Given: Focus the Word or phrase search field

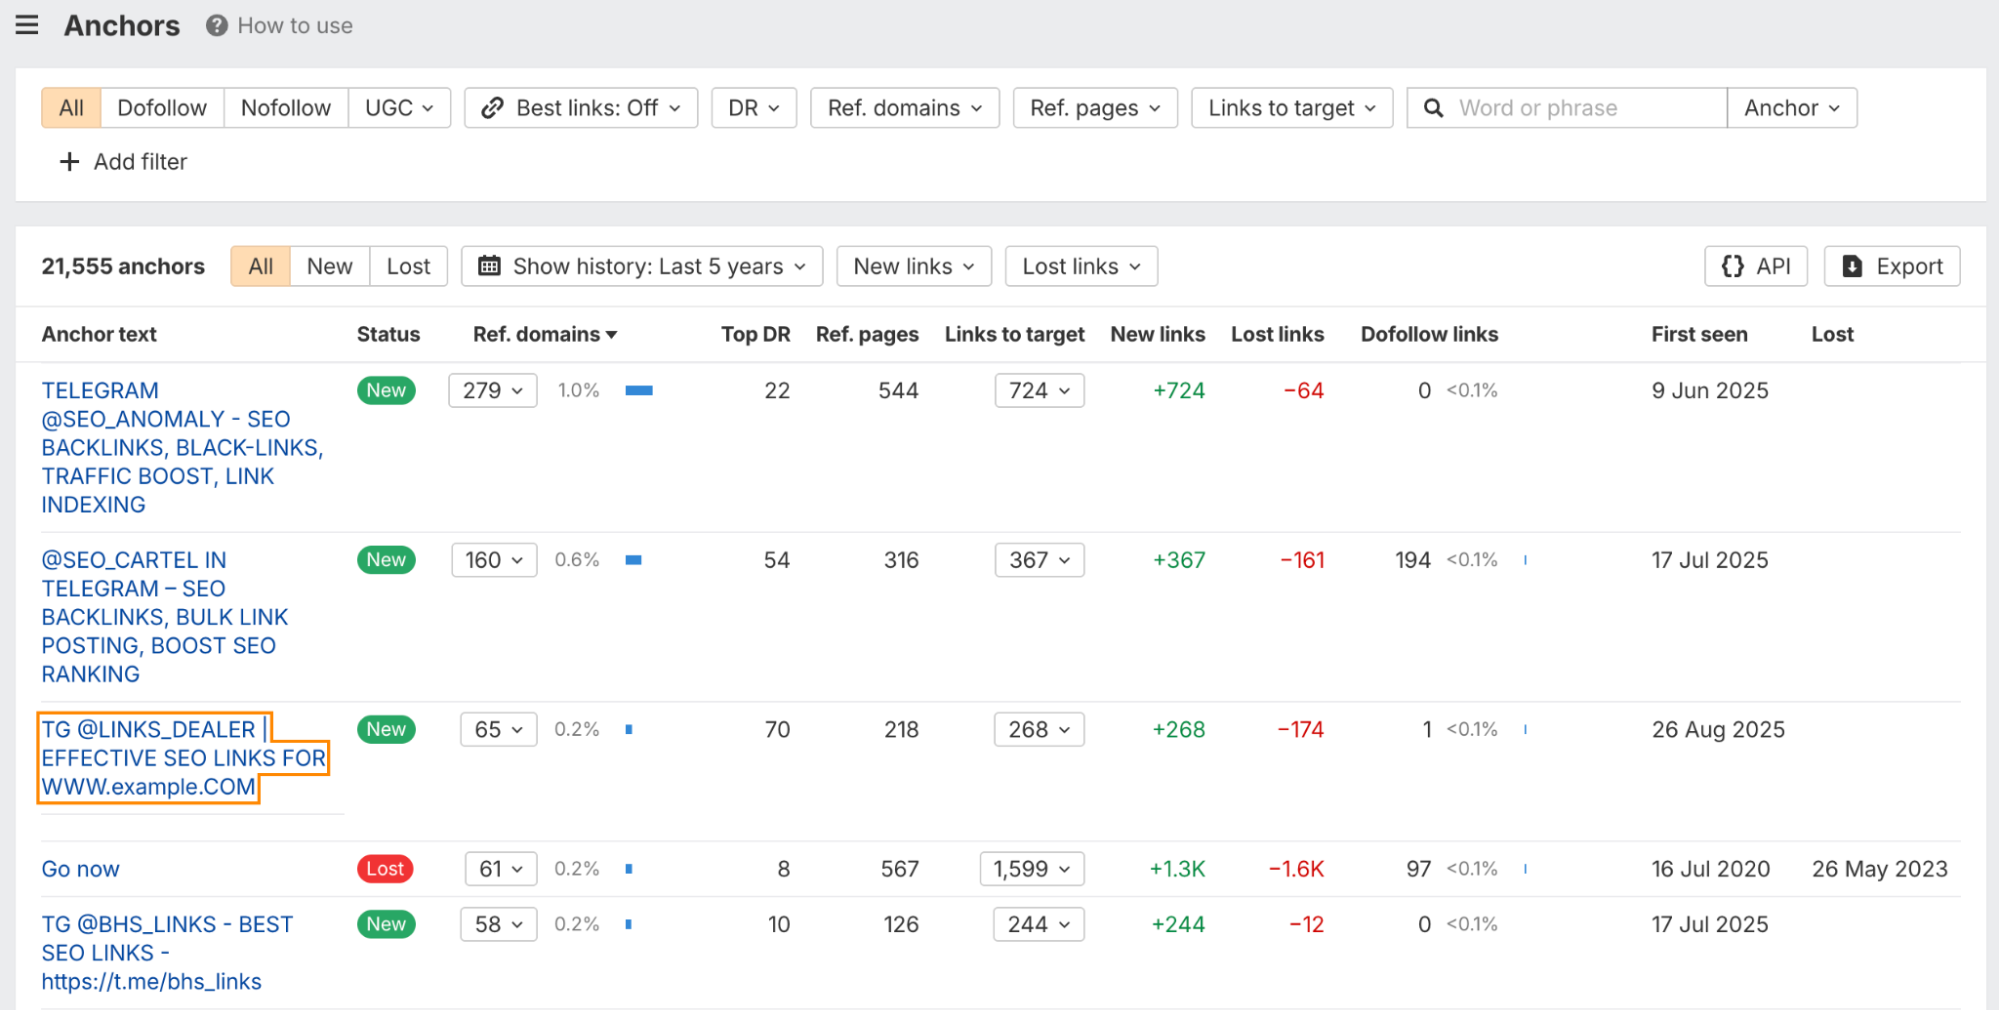Looking at the screenshot, I should [1587, 108].
